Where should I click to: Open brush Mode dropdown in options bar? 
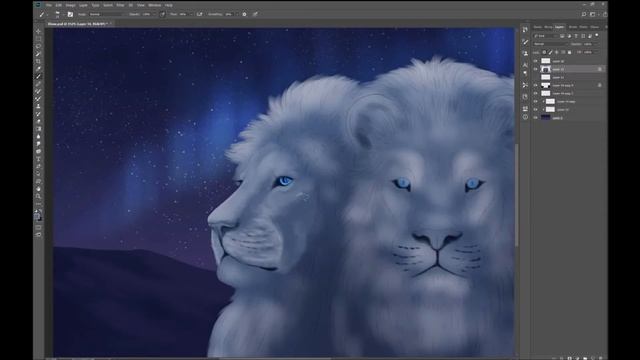click(107, 14)
